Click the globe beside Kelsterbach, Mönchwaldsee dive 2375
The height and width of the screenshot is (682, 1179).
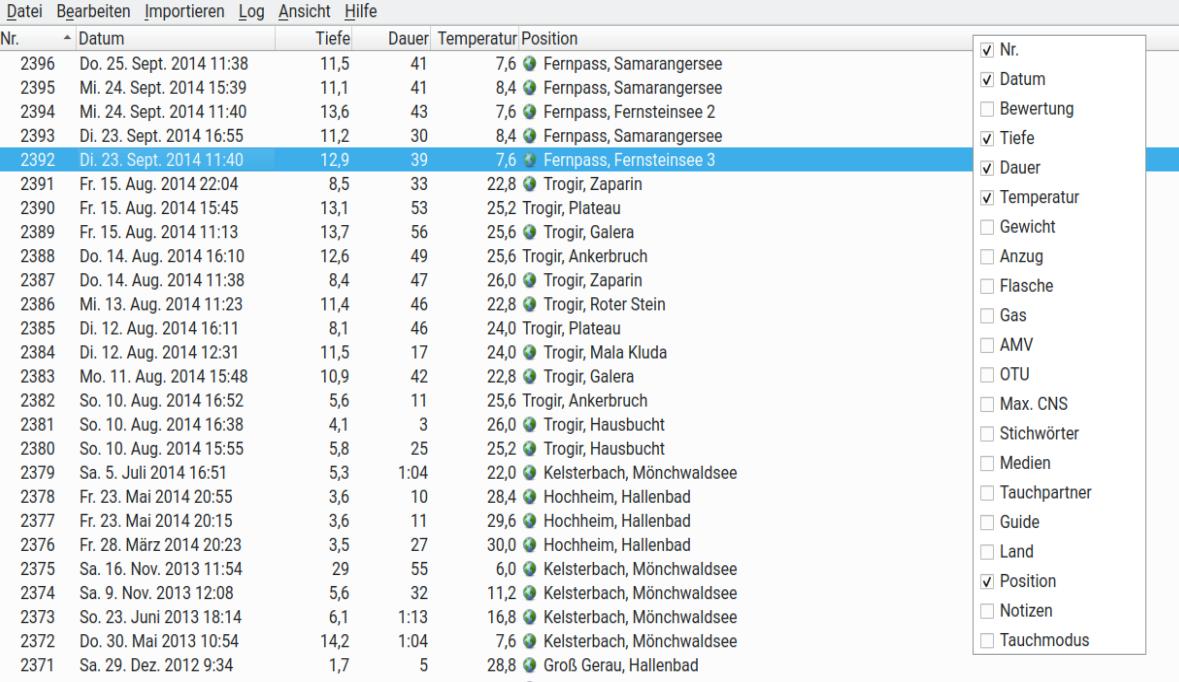[x=527, y=570]
